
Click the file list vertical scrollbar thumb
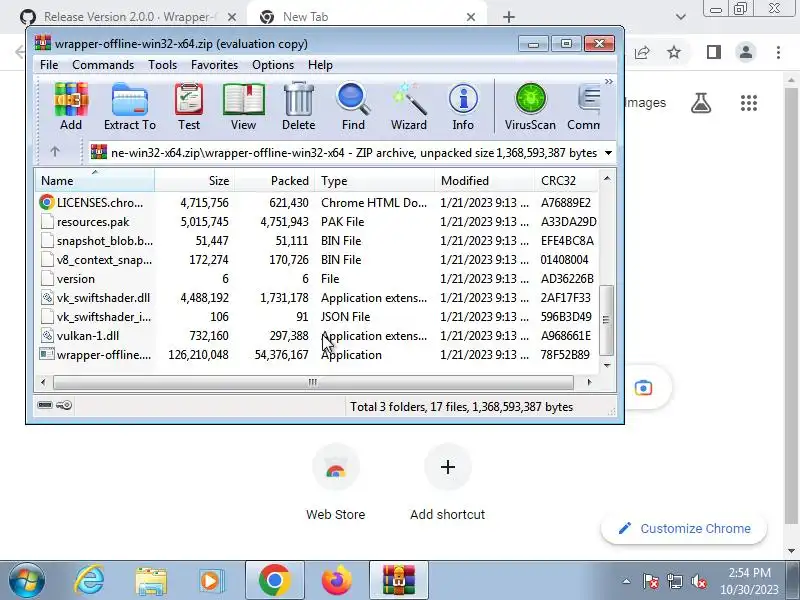click(x=606, y=320)
